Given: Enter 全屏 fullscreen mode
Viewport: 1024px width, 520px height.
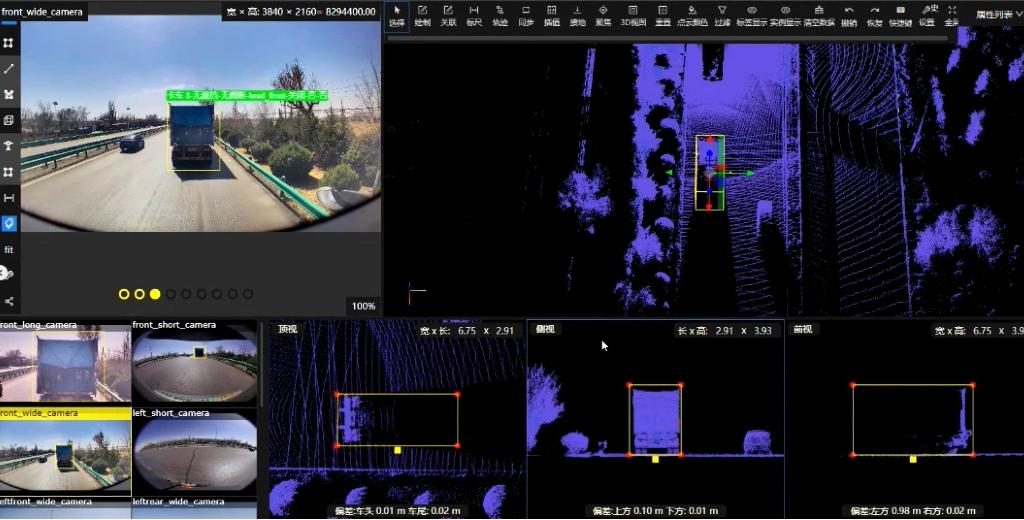Looking at the screenshot, I should 952,16.
